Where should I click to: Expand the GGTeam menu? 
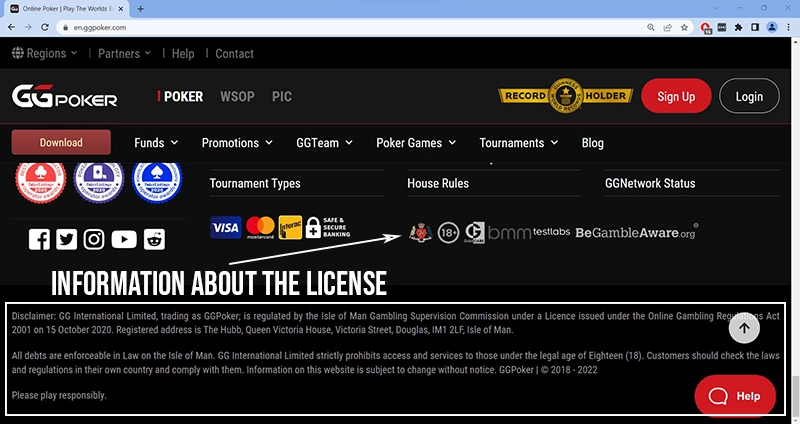[324, 143]
